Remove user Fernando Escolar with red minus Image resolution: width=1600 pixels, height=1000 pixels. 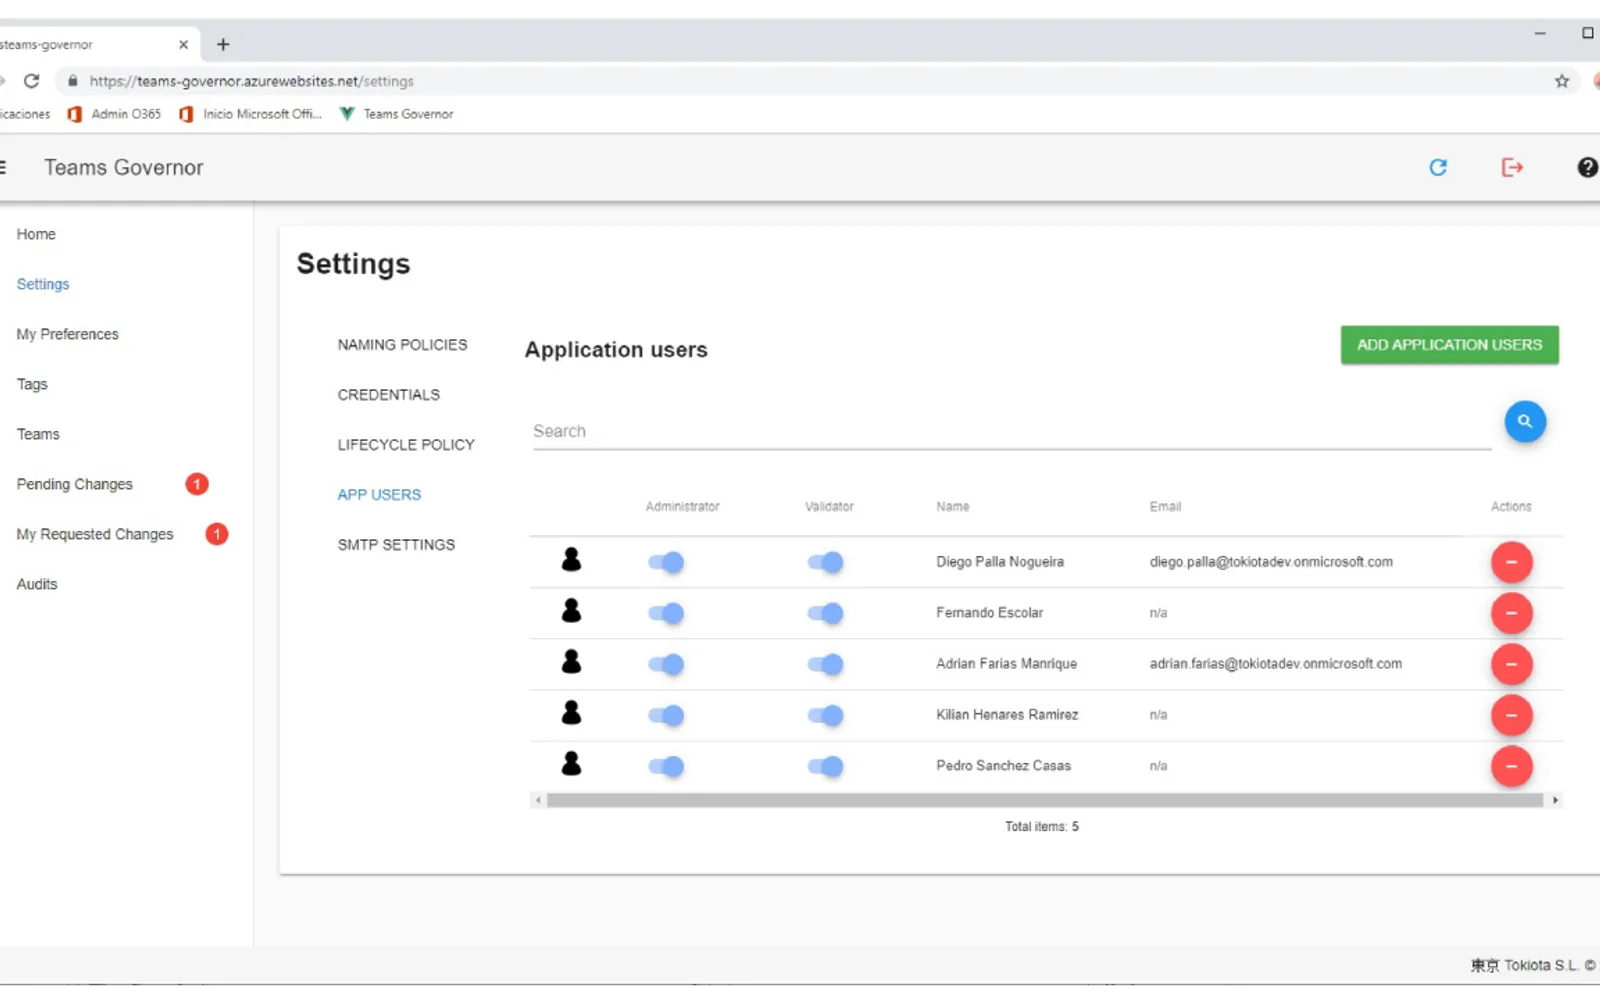(x=1512, y=613)
